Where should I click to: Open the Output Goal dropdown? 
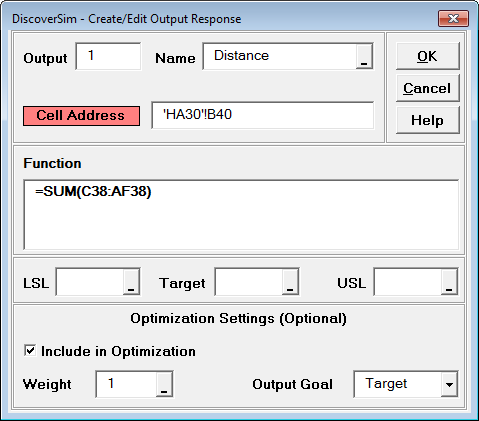pos(449,384)
